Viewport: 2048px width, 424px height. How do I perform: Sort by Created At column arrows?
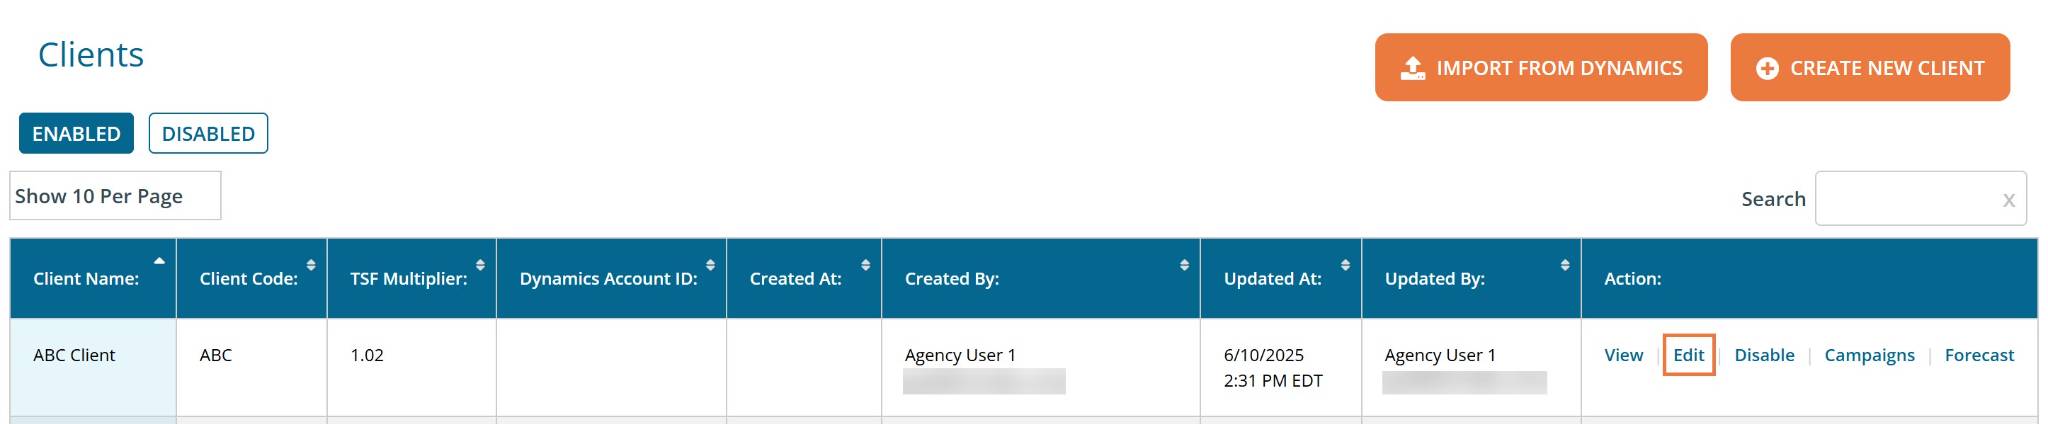[865, 265]
